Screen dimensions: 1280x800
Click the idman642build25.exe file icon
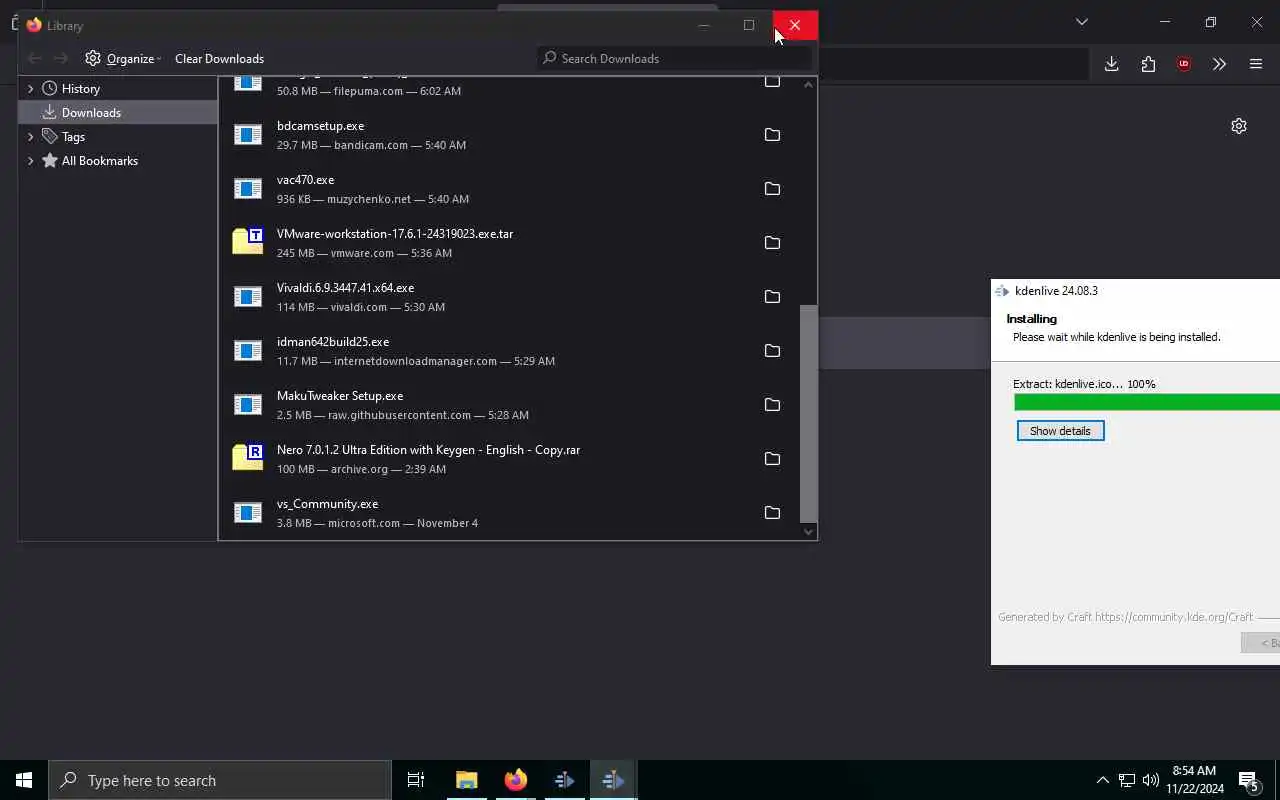(248, 351)
